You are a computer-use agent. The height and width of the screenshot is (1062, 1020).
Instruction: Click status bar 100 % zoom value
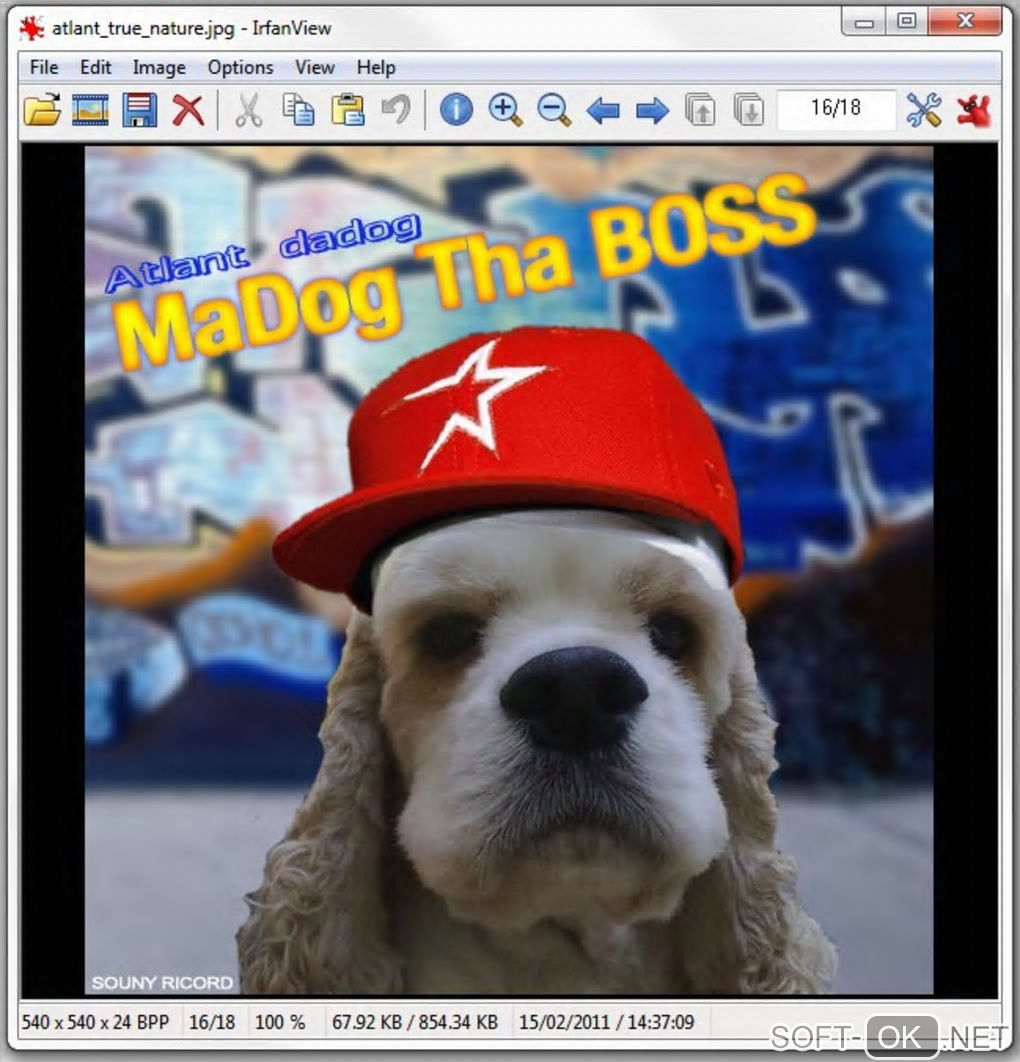[280, 1021]
